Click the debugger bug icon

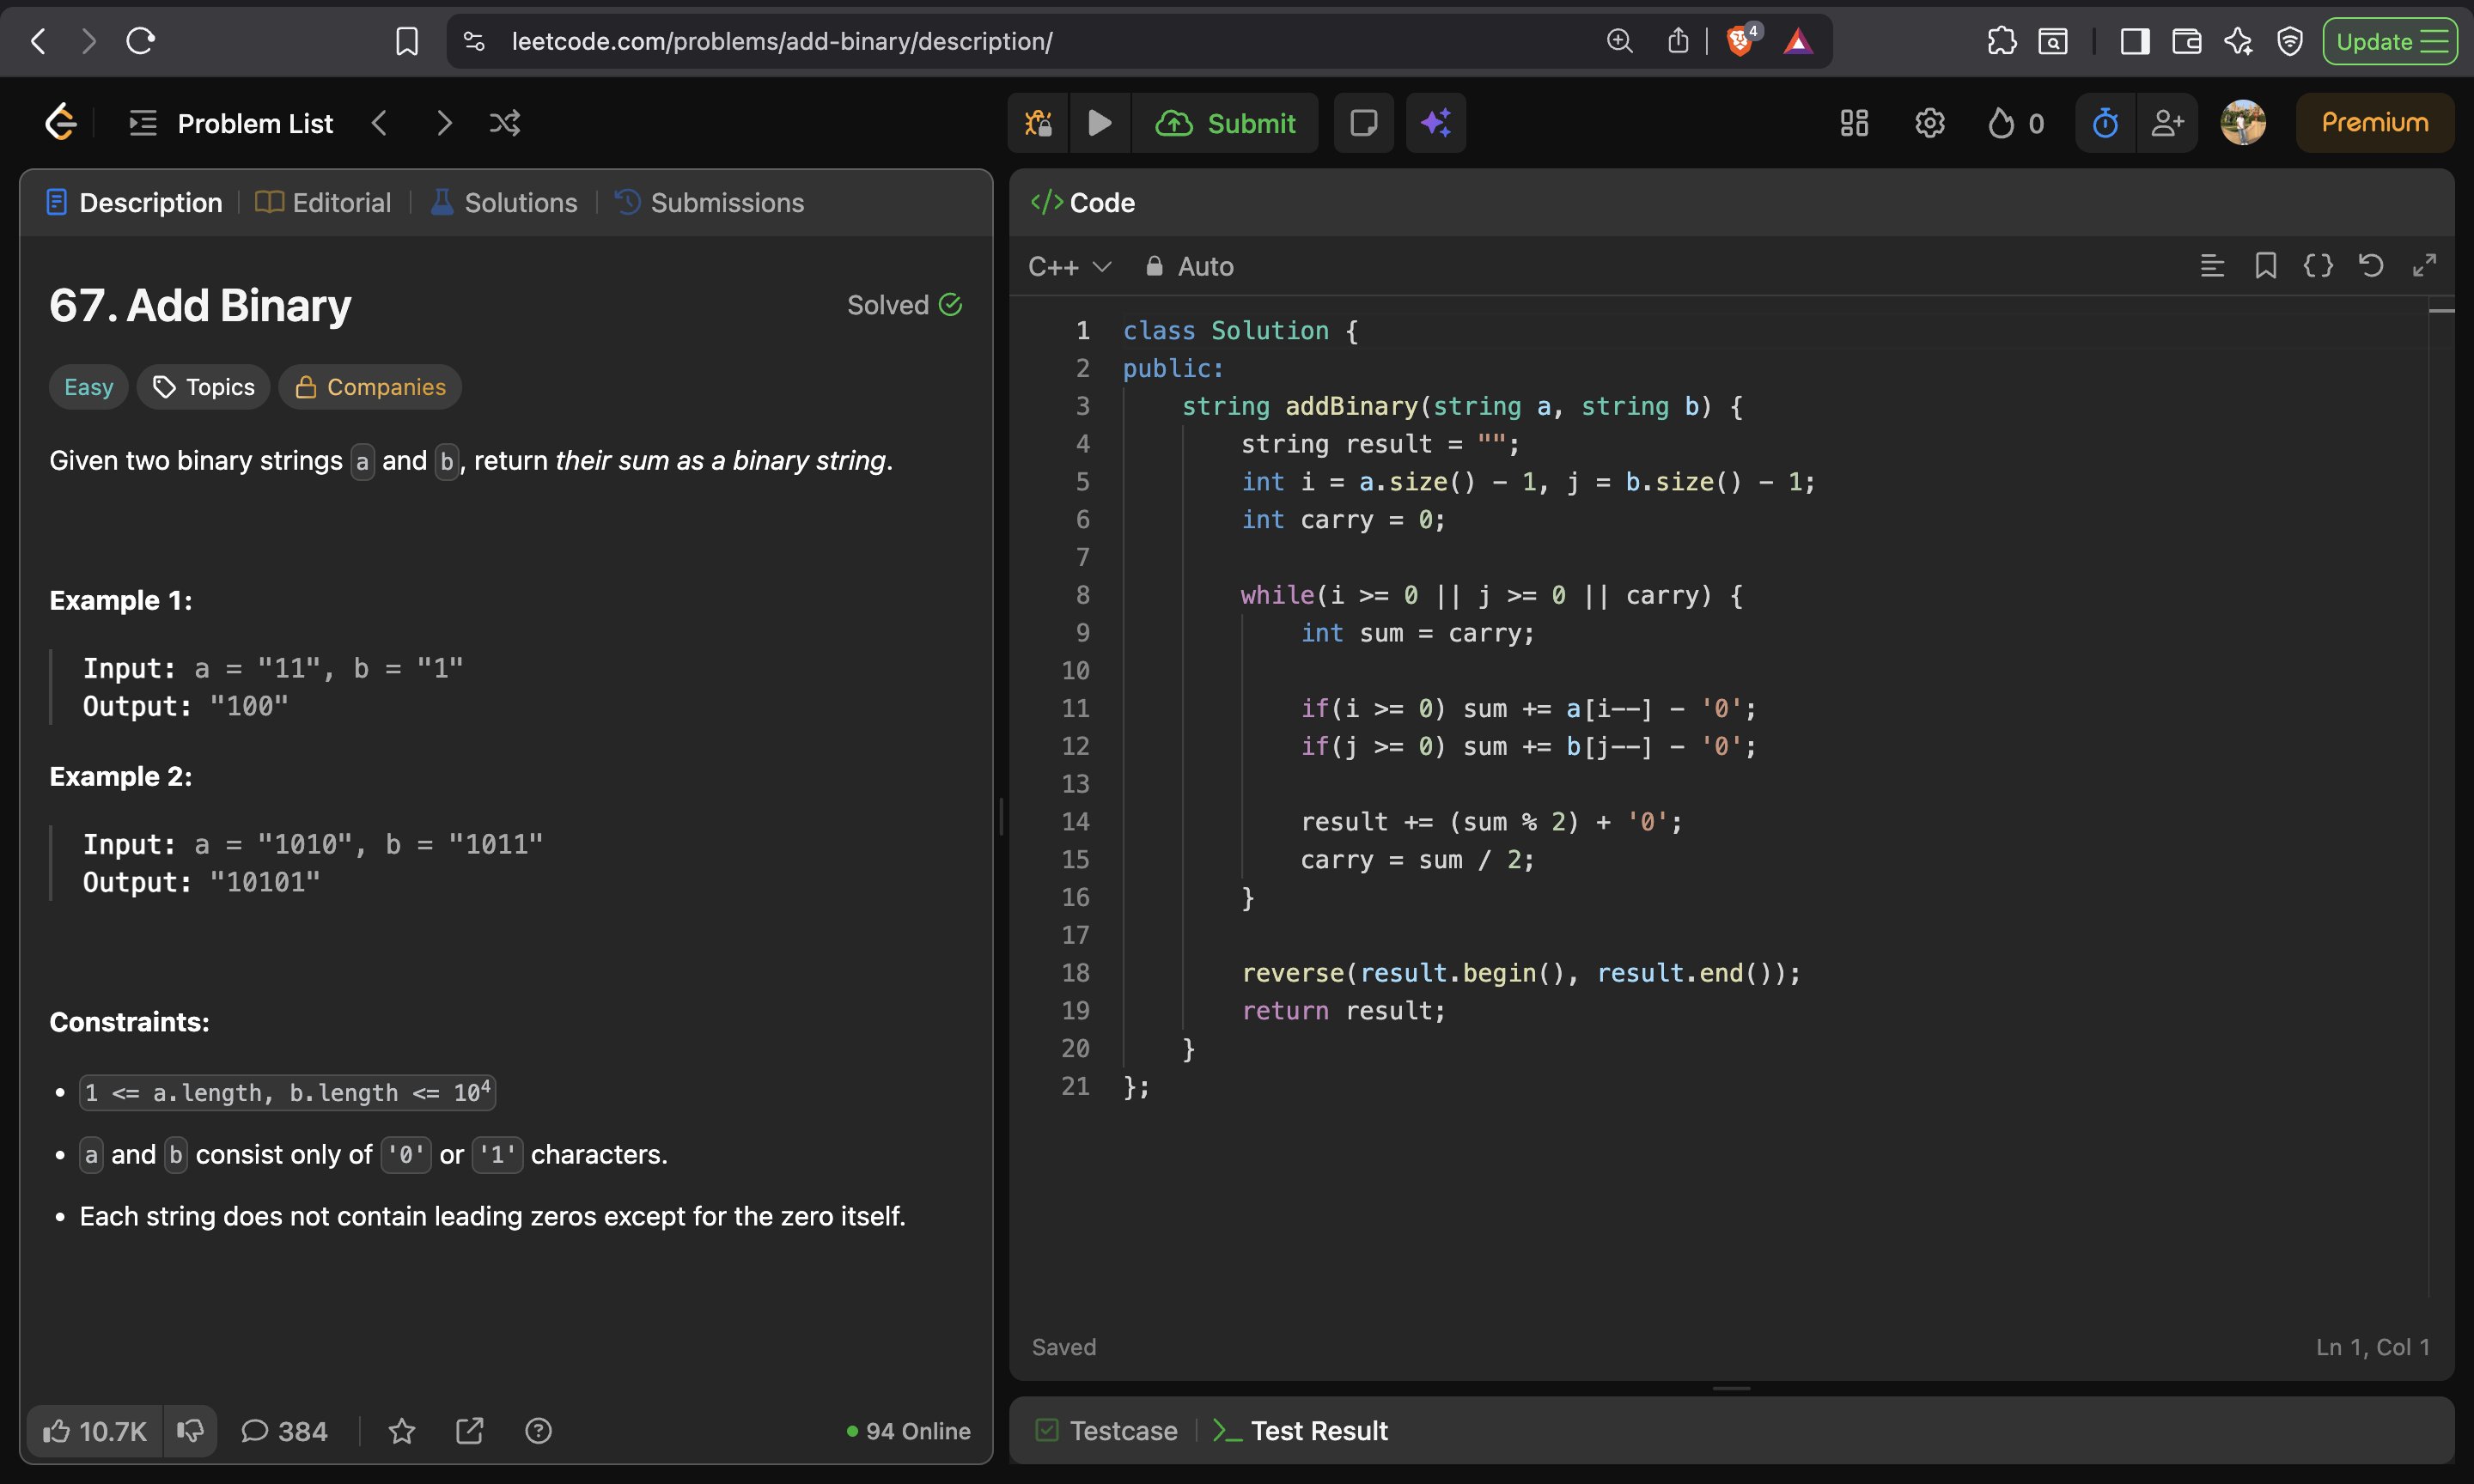[1038, 123]
